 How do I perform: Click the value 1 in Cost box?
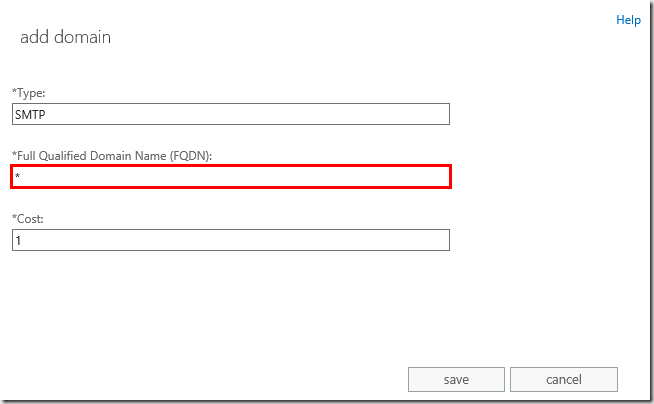point(18,241)
